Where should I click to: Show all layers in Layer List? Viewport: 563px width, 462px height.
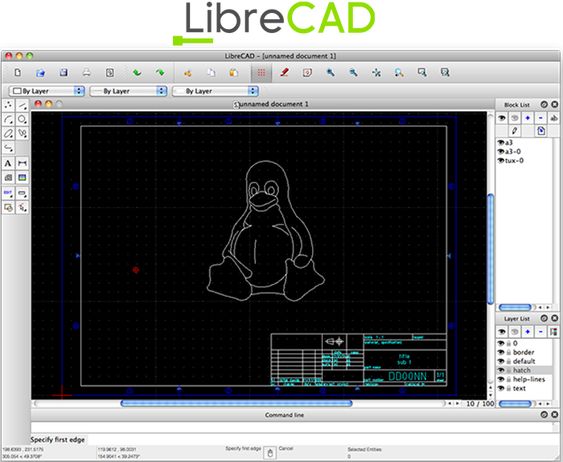[502, 332]
